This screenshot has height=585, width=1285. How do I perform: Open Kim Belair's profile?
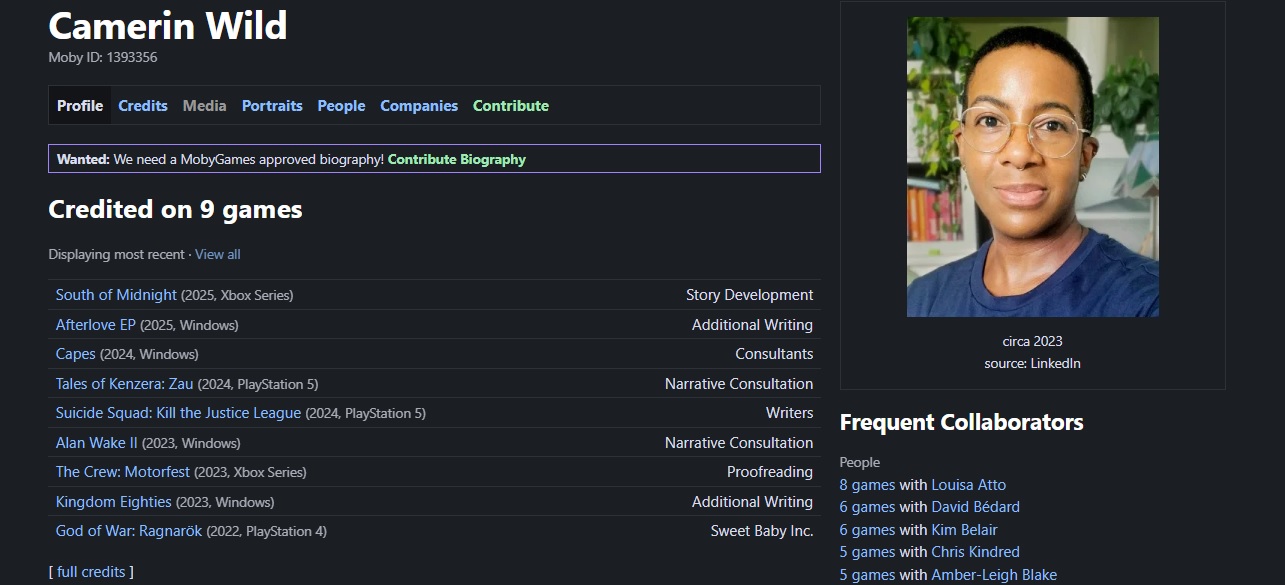pyautogui.click(x=965, y=530)
